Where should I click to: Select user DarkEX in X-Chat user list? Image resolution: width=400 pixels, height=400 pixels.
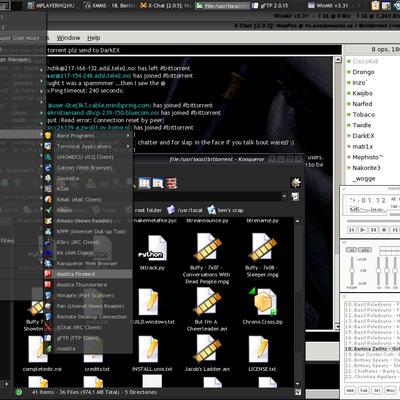363,136
